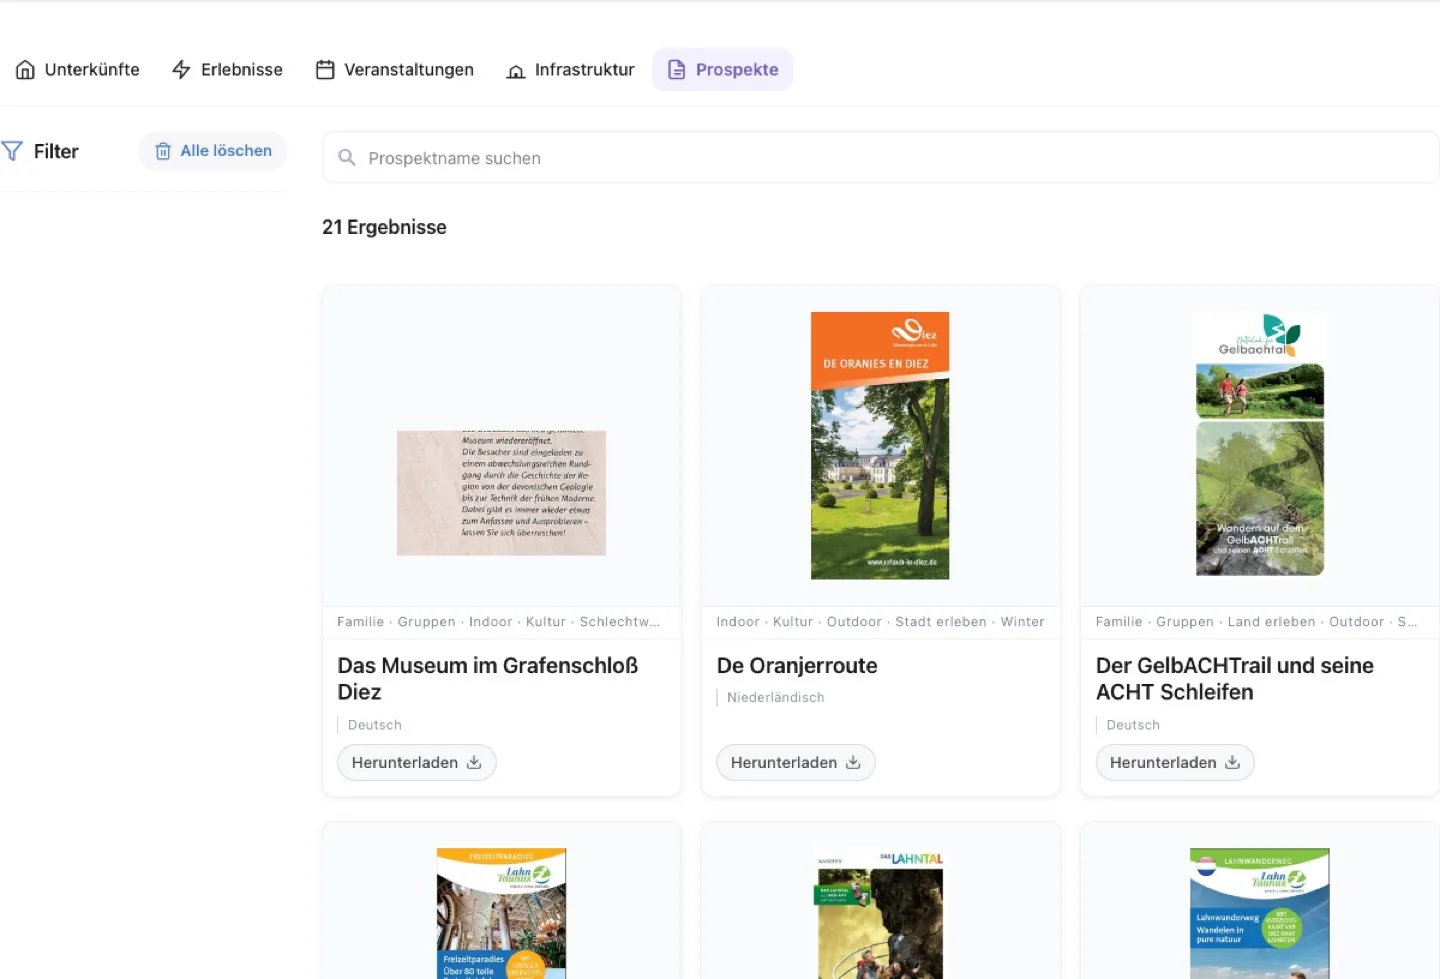The height and width of the screenshot is (979, 1440).
Task: Click the title Das Museum im Grafenschloß Diez
Action: pos(488,679)
